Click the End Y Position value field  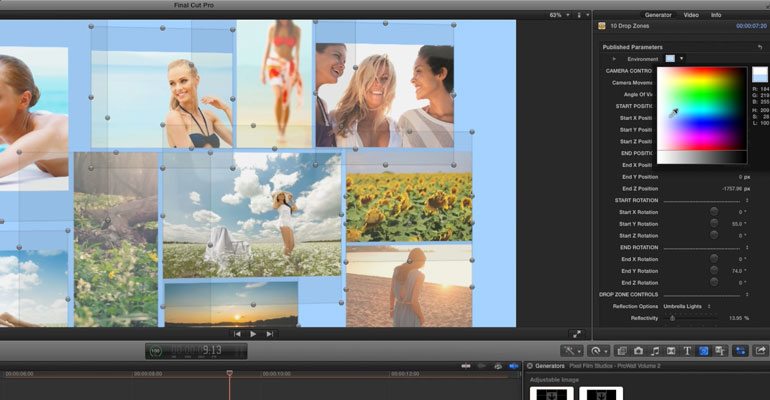pos(744,177)
